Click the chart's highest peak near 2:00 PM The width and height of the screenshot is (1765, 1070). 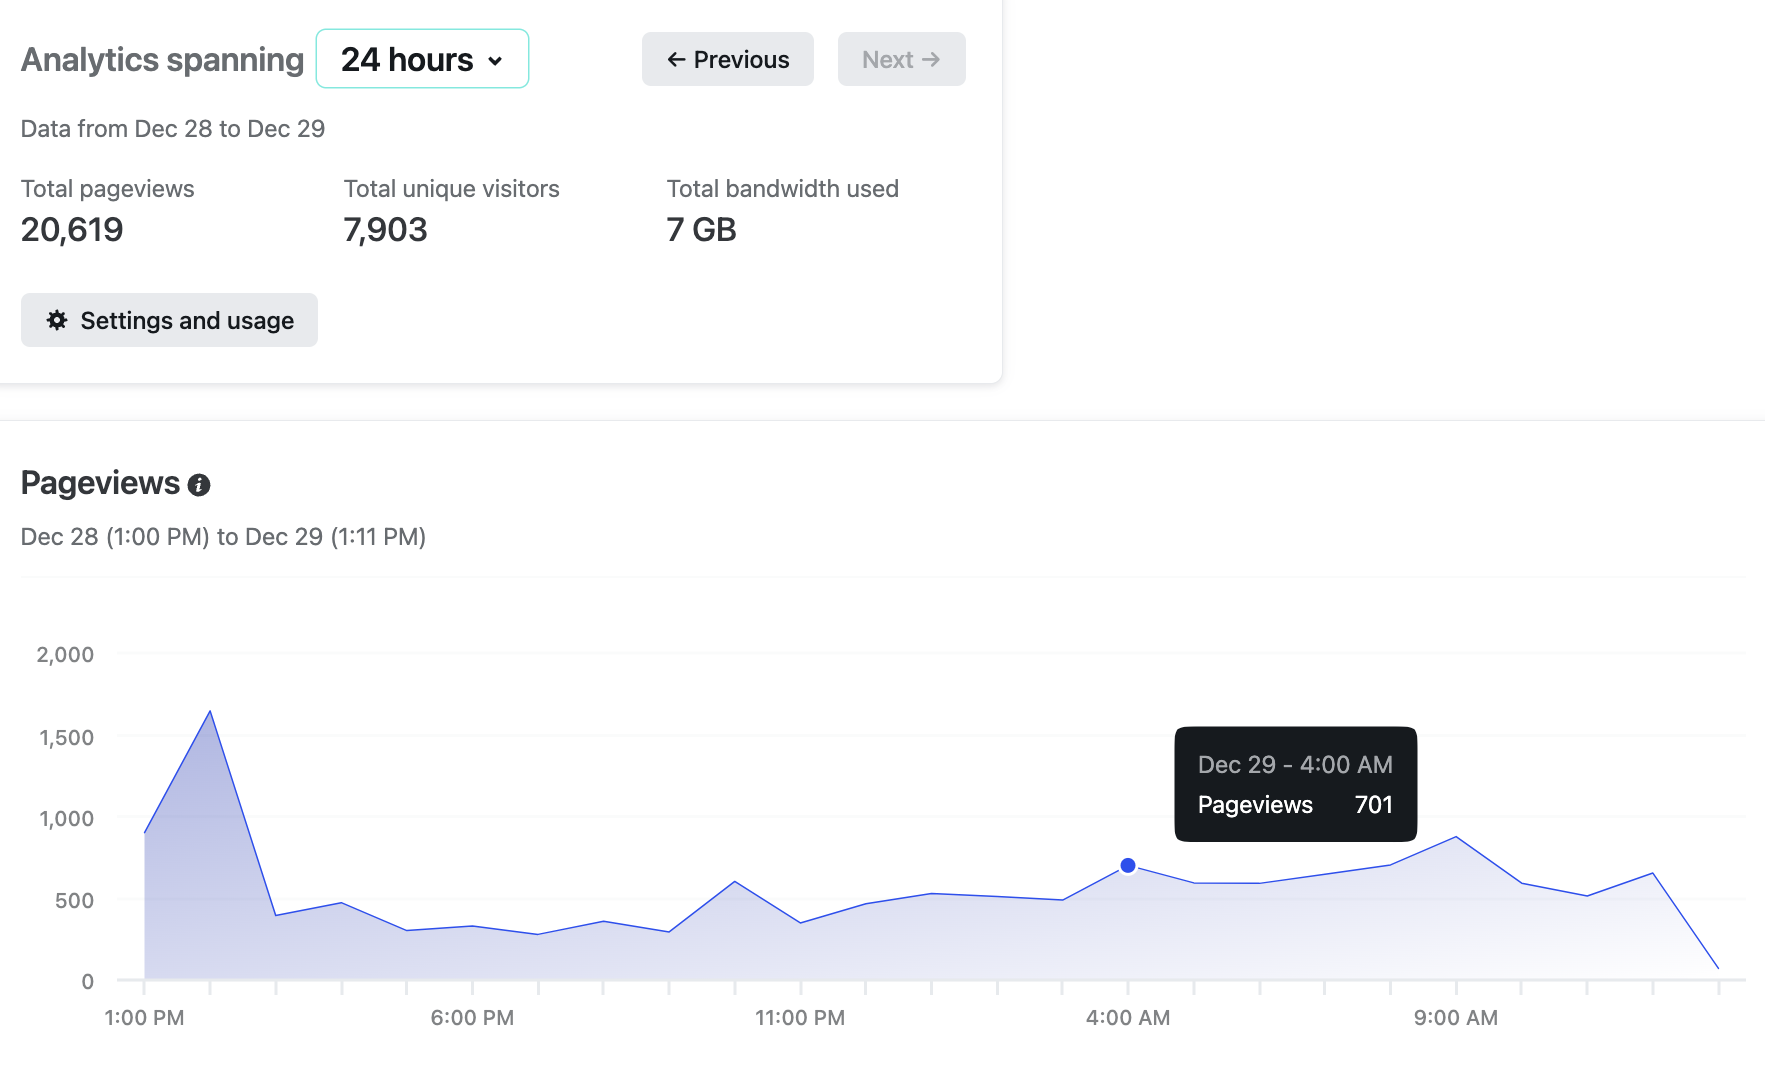tap(210, 712)
